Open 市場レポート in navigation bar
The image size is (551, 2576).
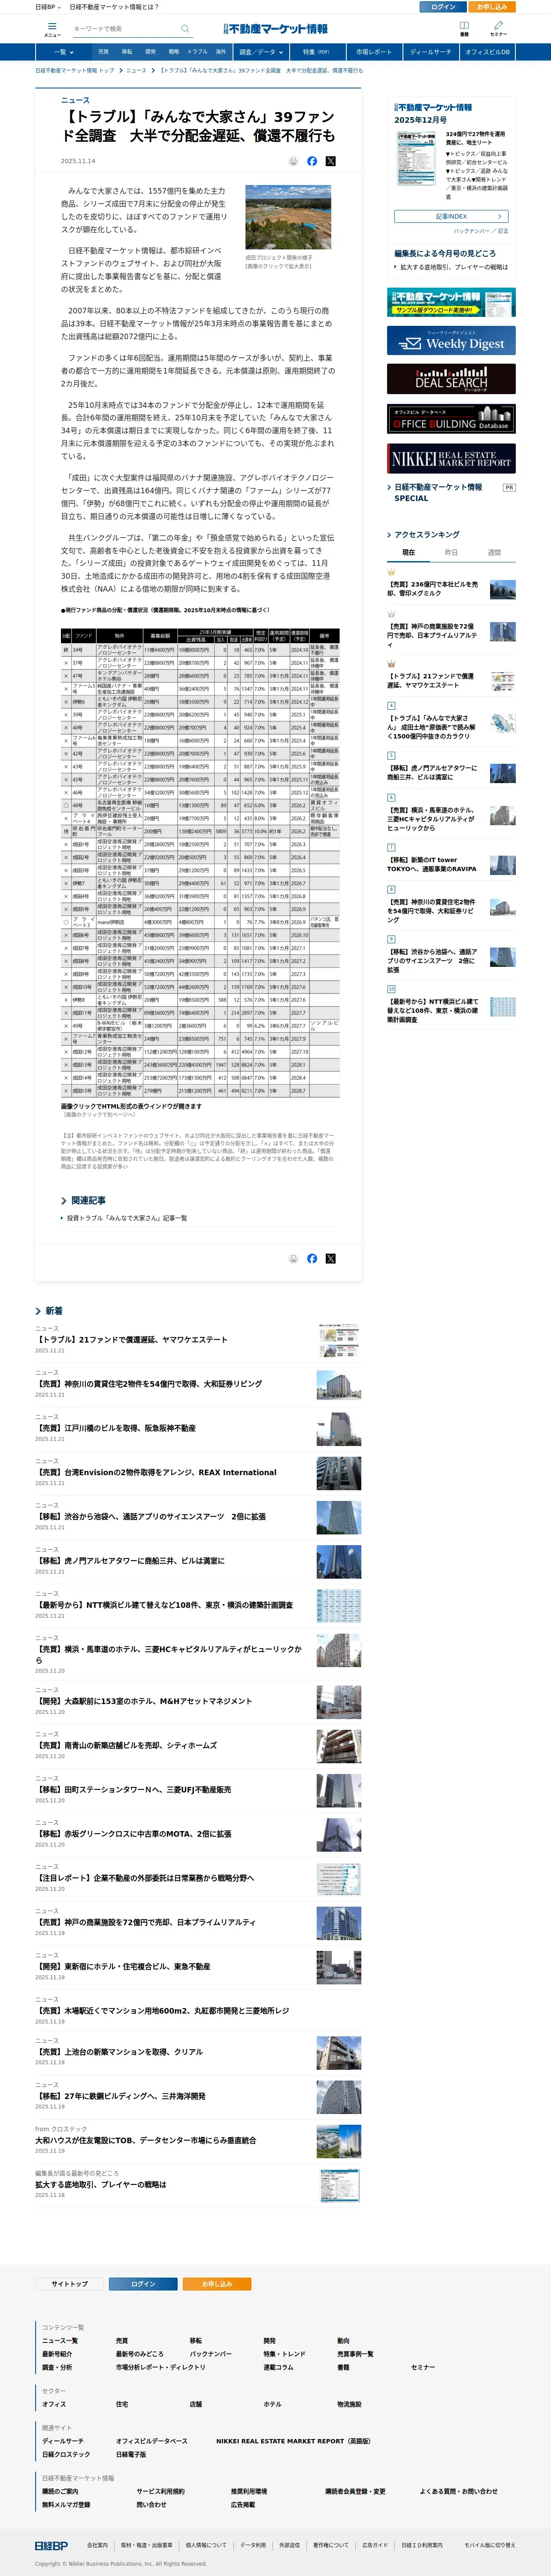point(374,52)
